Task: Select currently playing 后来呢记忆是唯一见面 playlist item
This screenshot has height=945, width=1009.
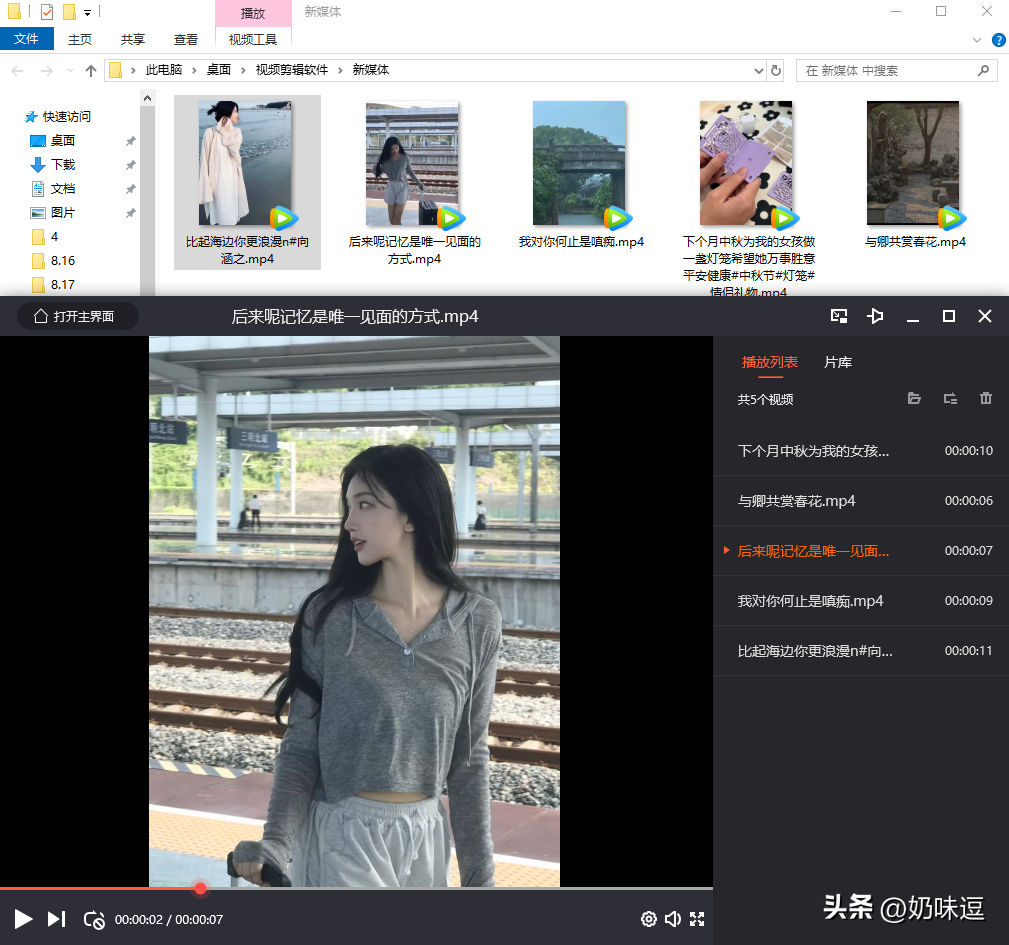Action: [861, 551]
